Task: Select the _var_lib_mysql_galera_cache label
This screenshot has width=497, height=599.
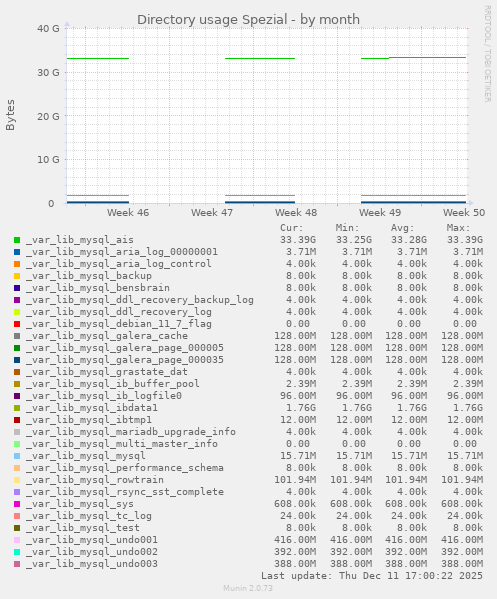Action: pos(107,336)
